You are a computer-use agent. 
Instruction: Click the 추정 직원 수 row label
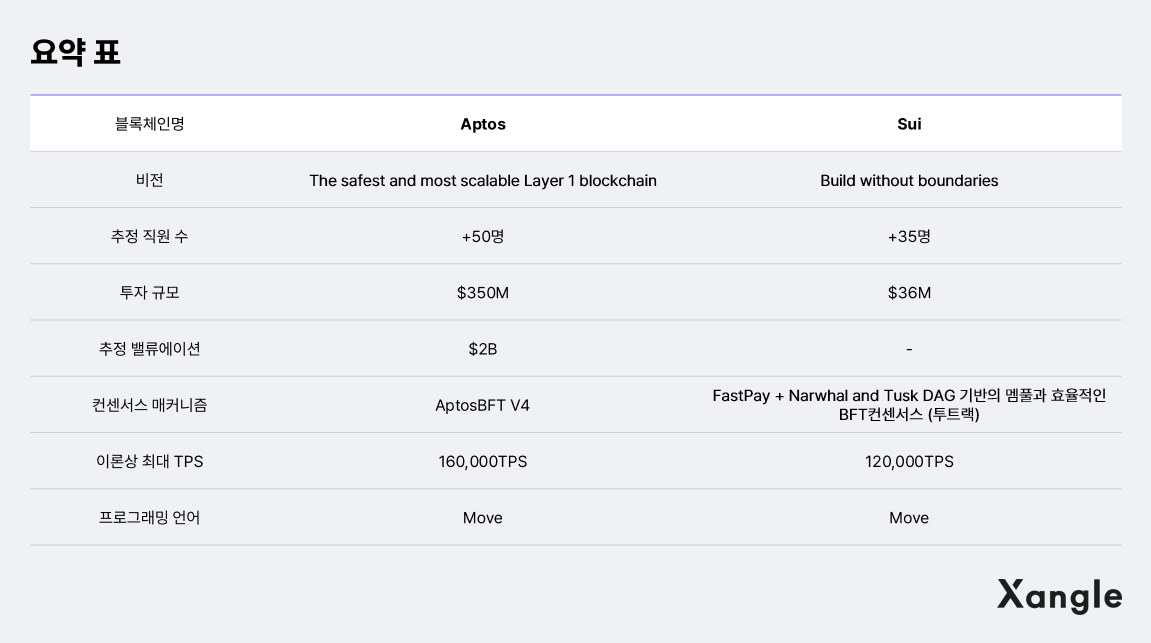click(x=150, y=236)
